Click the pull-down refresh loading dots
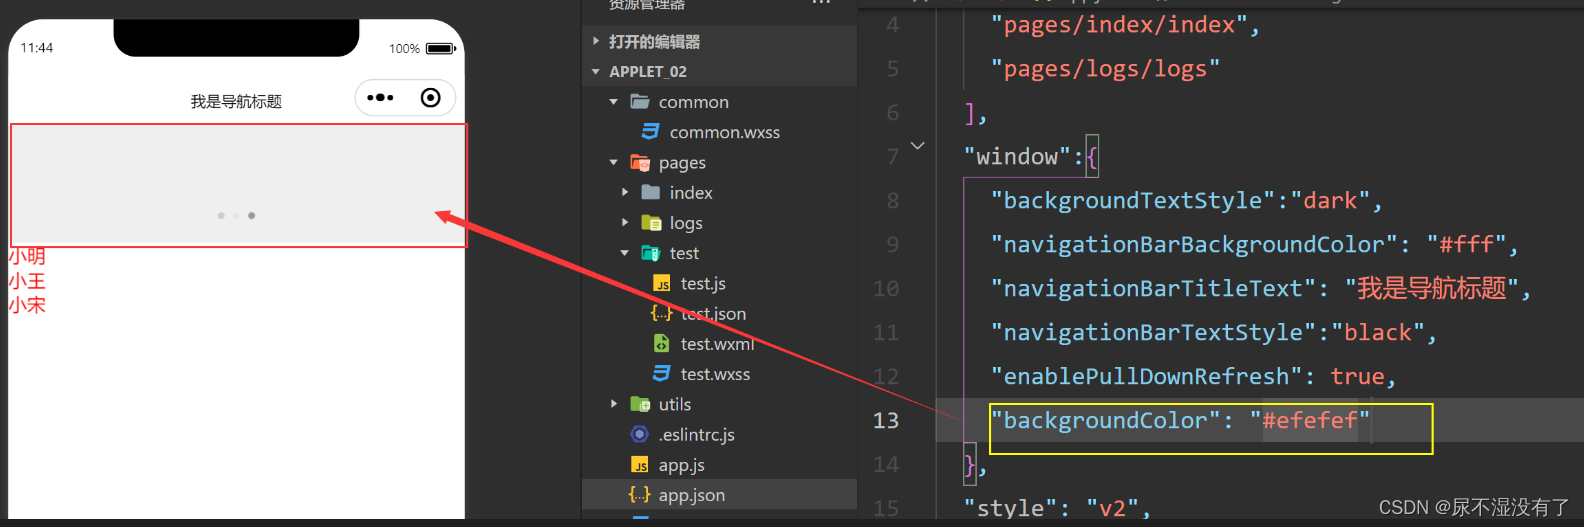1584x527 pixels. coord(236,216)
